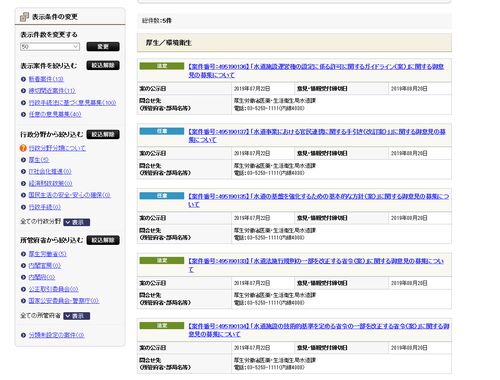Click the 厚生/環境衛生 category heading

(x=169, y=43)
